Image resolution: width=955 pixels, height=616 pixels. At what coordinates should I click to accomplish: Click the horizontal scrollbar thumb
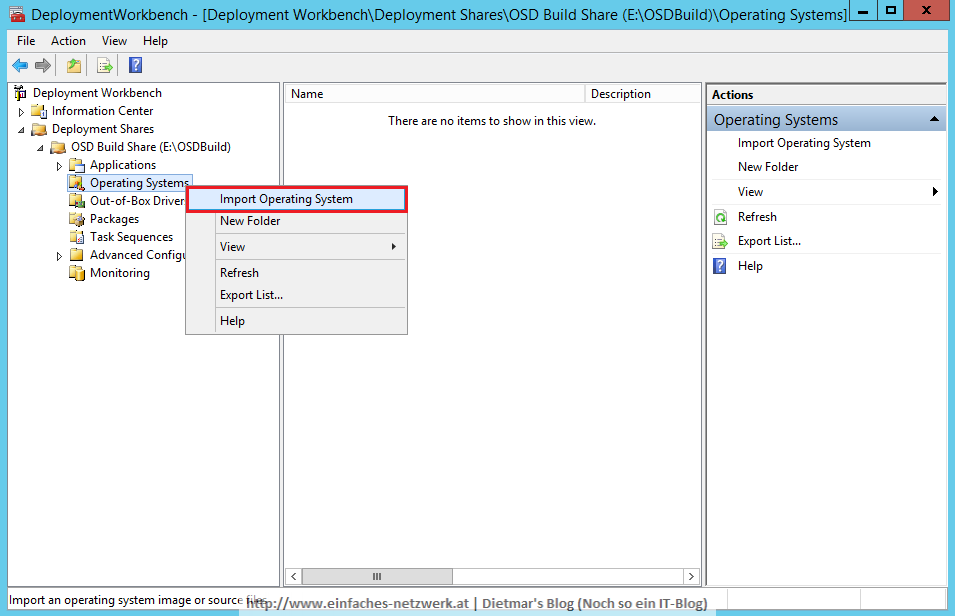click(377, 576)
